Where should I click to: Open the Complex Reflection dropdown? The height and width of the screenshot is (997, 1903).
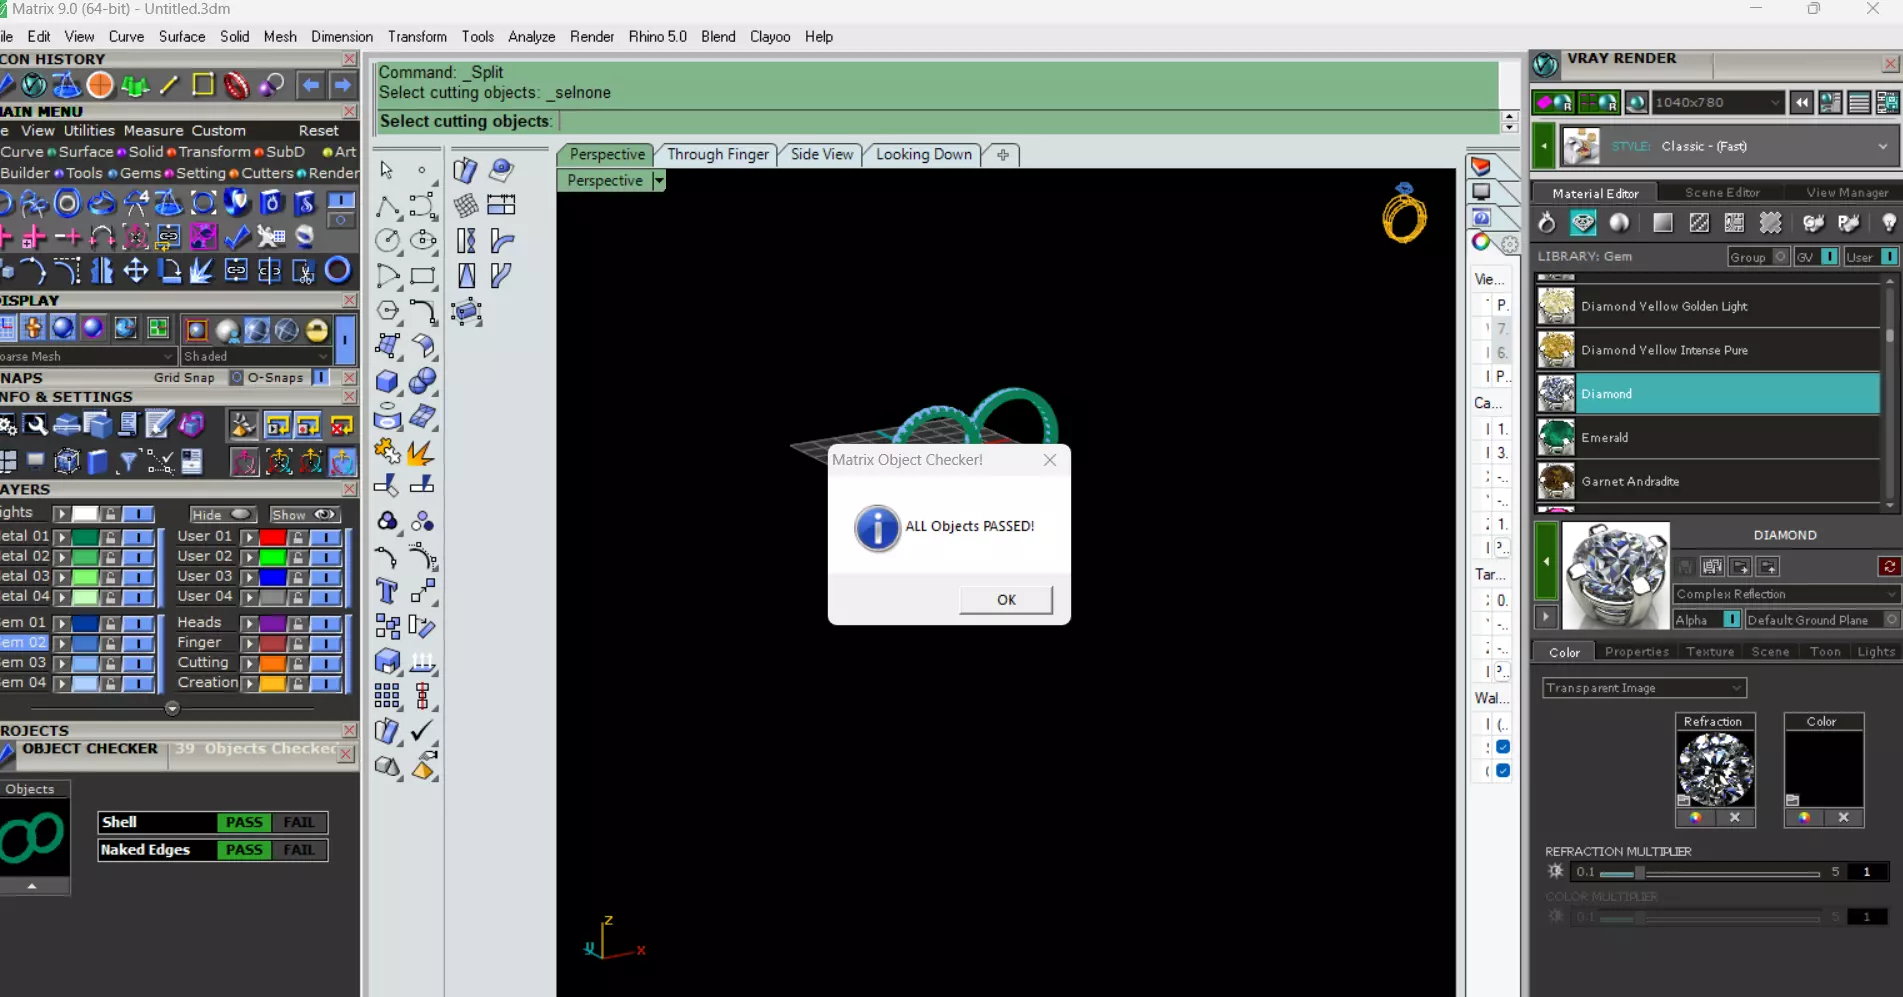click(x=1786, y=594)
